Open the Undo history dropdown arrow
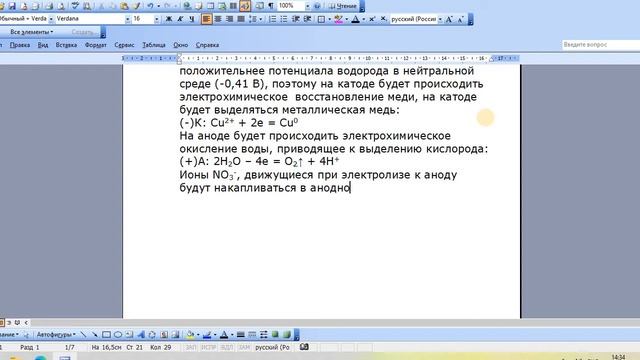Screen dimensions: 640x360 point(158,6)
